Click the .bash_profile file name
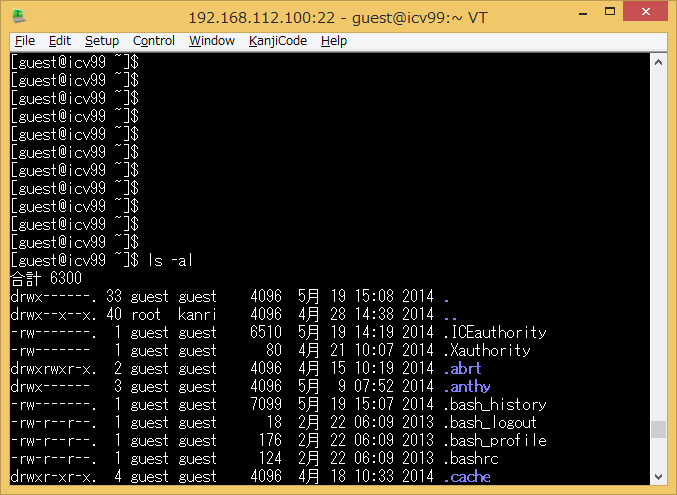Screen dimensions: 677x495 pyautogui.click(x=495, y=441)
